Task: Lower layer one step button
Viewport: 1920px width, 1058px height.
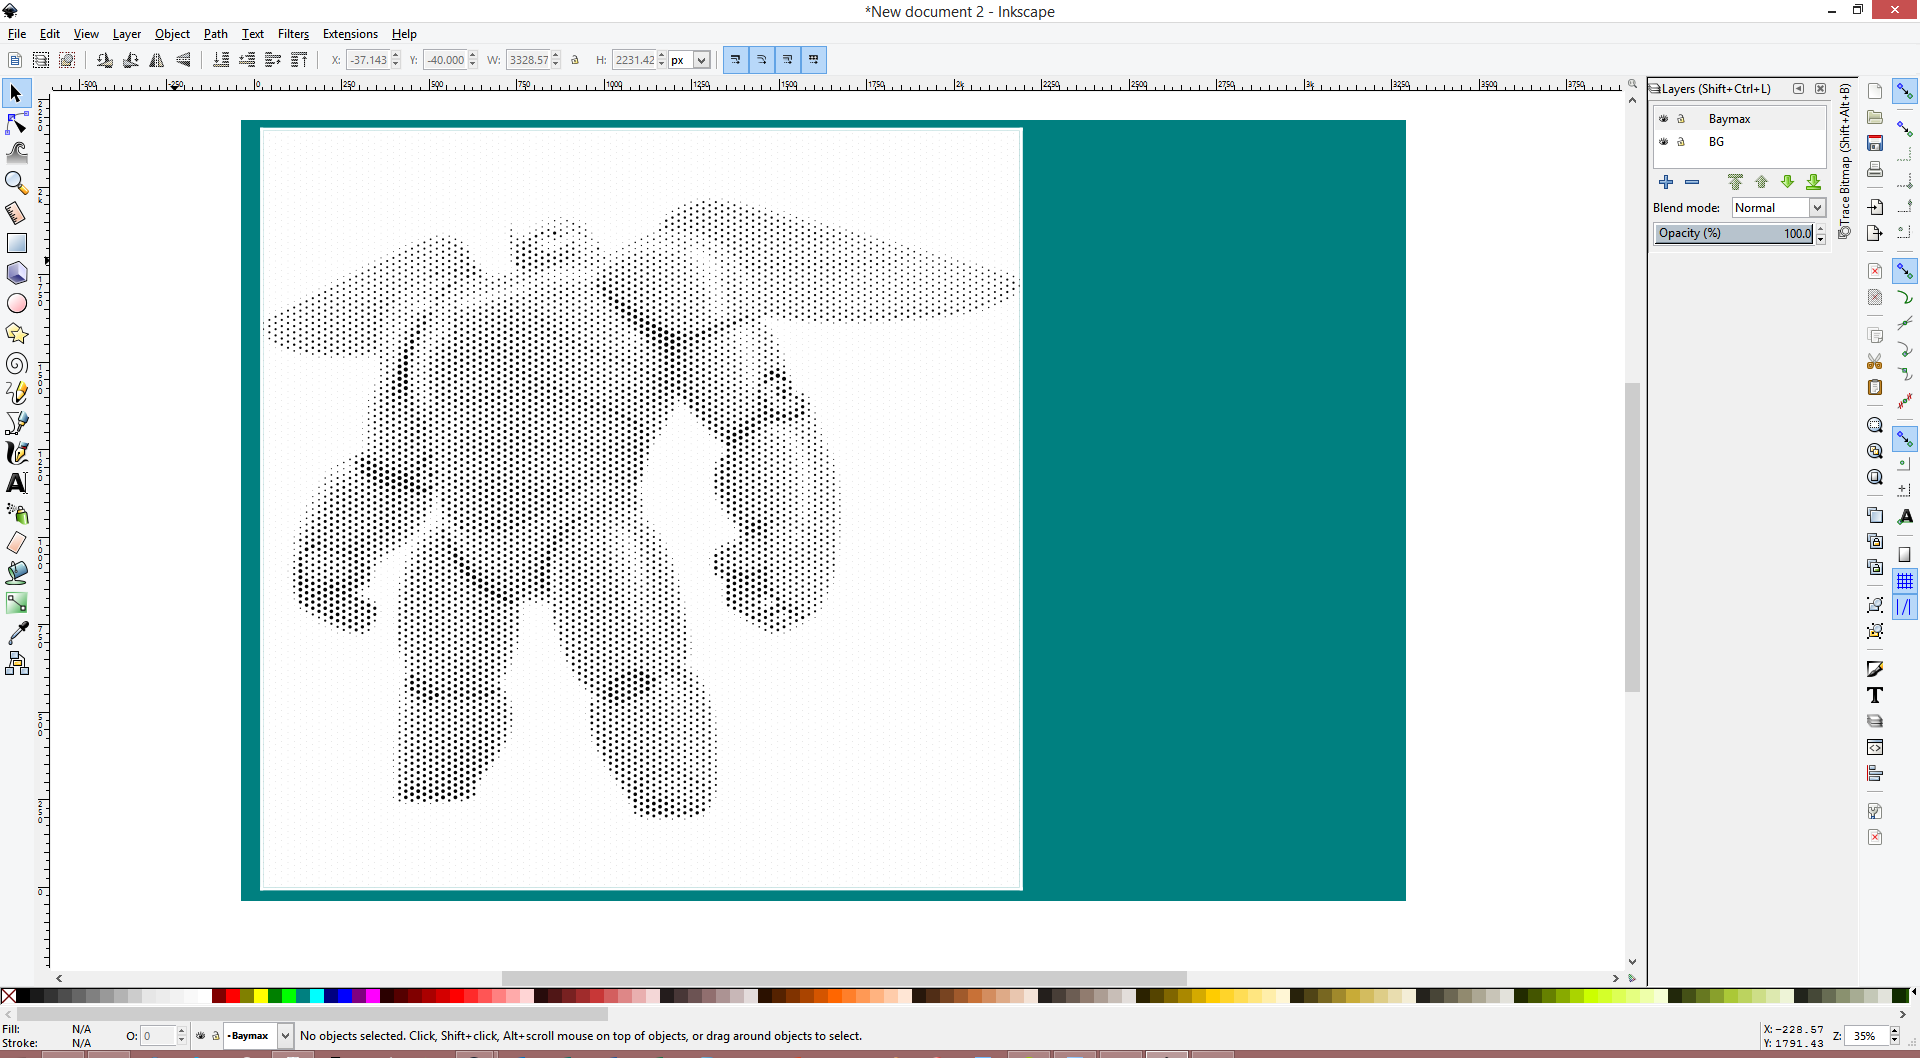Action: pyautogui.click(x=1788, y=182)
